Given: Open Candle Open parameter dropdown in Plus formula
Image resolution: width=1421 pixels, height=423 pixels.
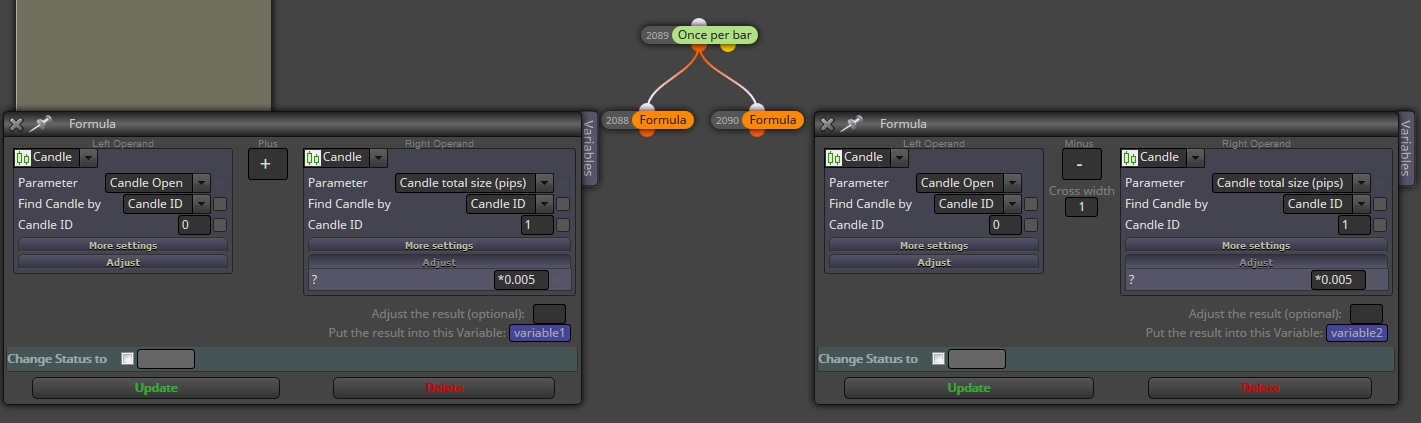Looking at the screenshot, I should point(158,183).
